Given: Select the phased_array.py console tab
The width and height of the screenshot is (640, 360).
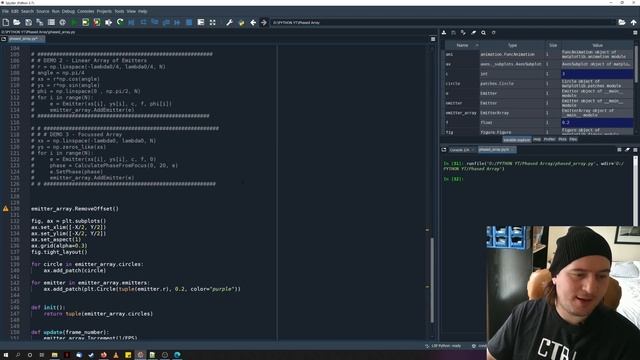Looking at the screenshot, I should coord(496,150).
